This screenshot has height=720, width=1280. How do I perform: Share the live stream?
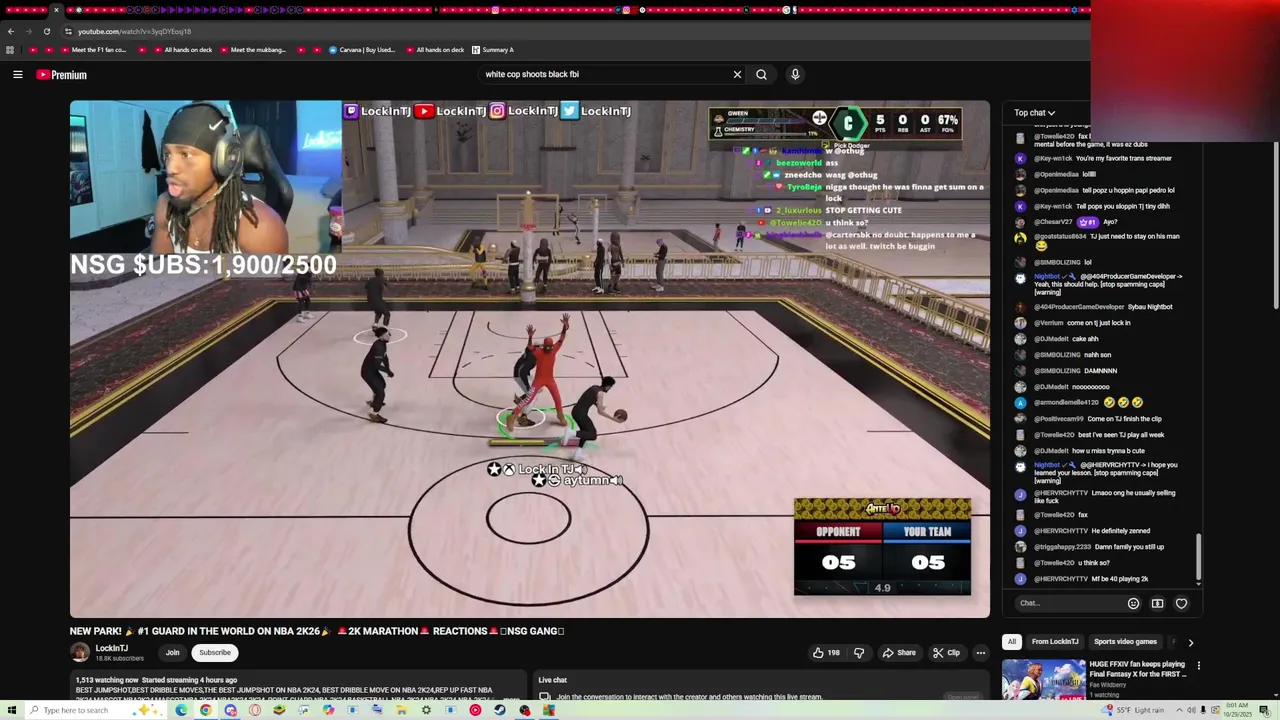(898, 653)
